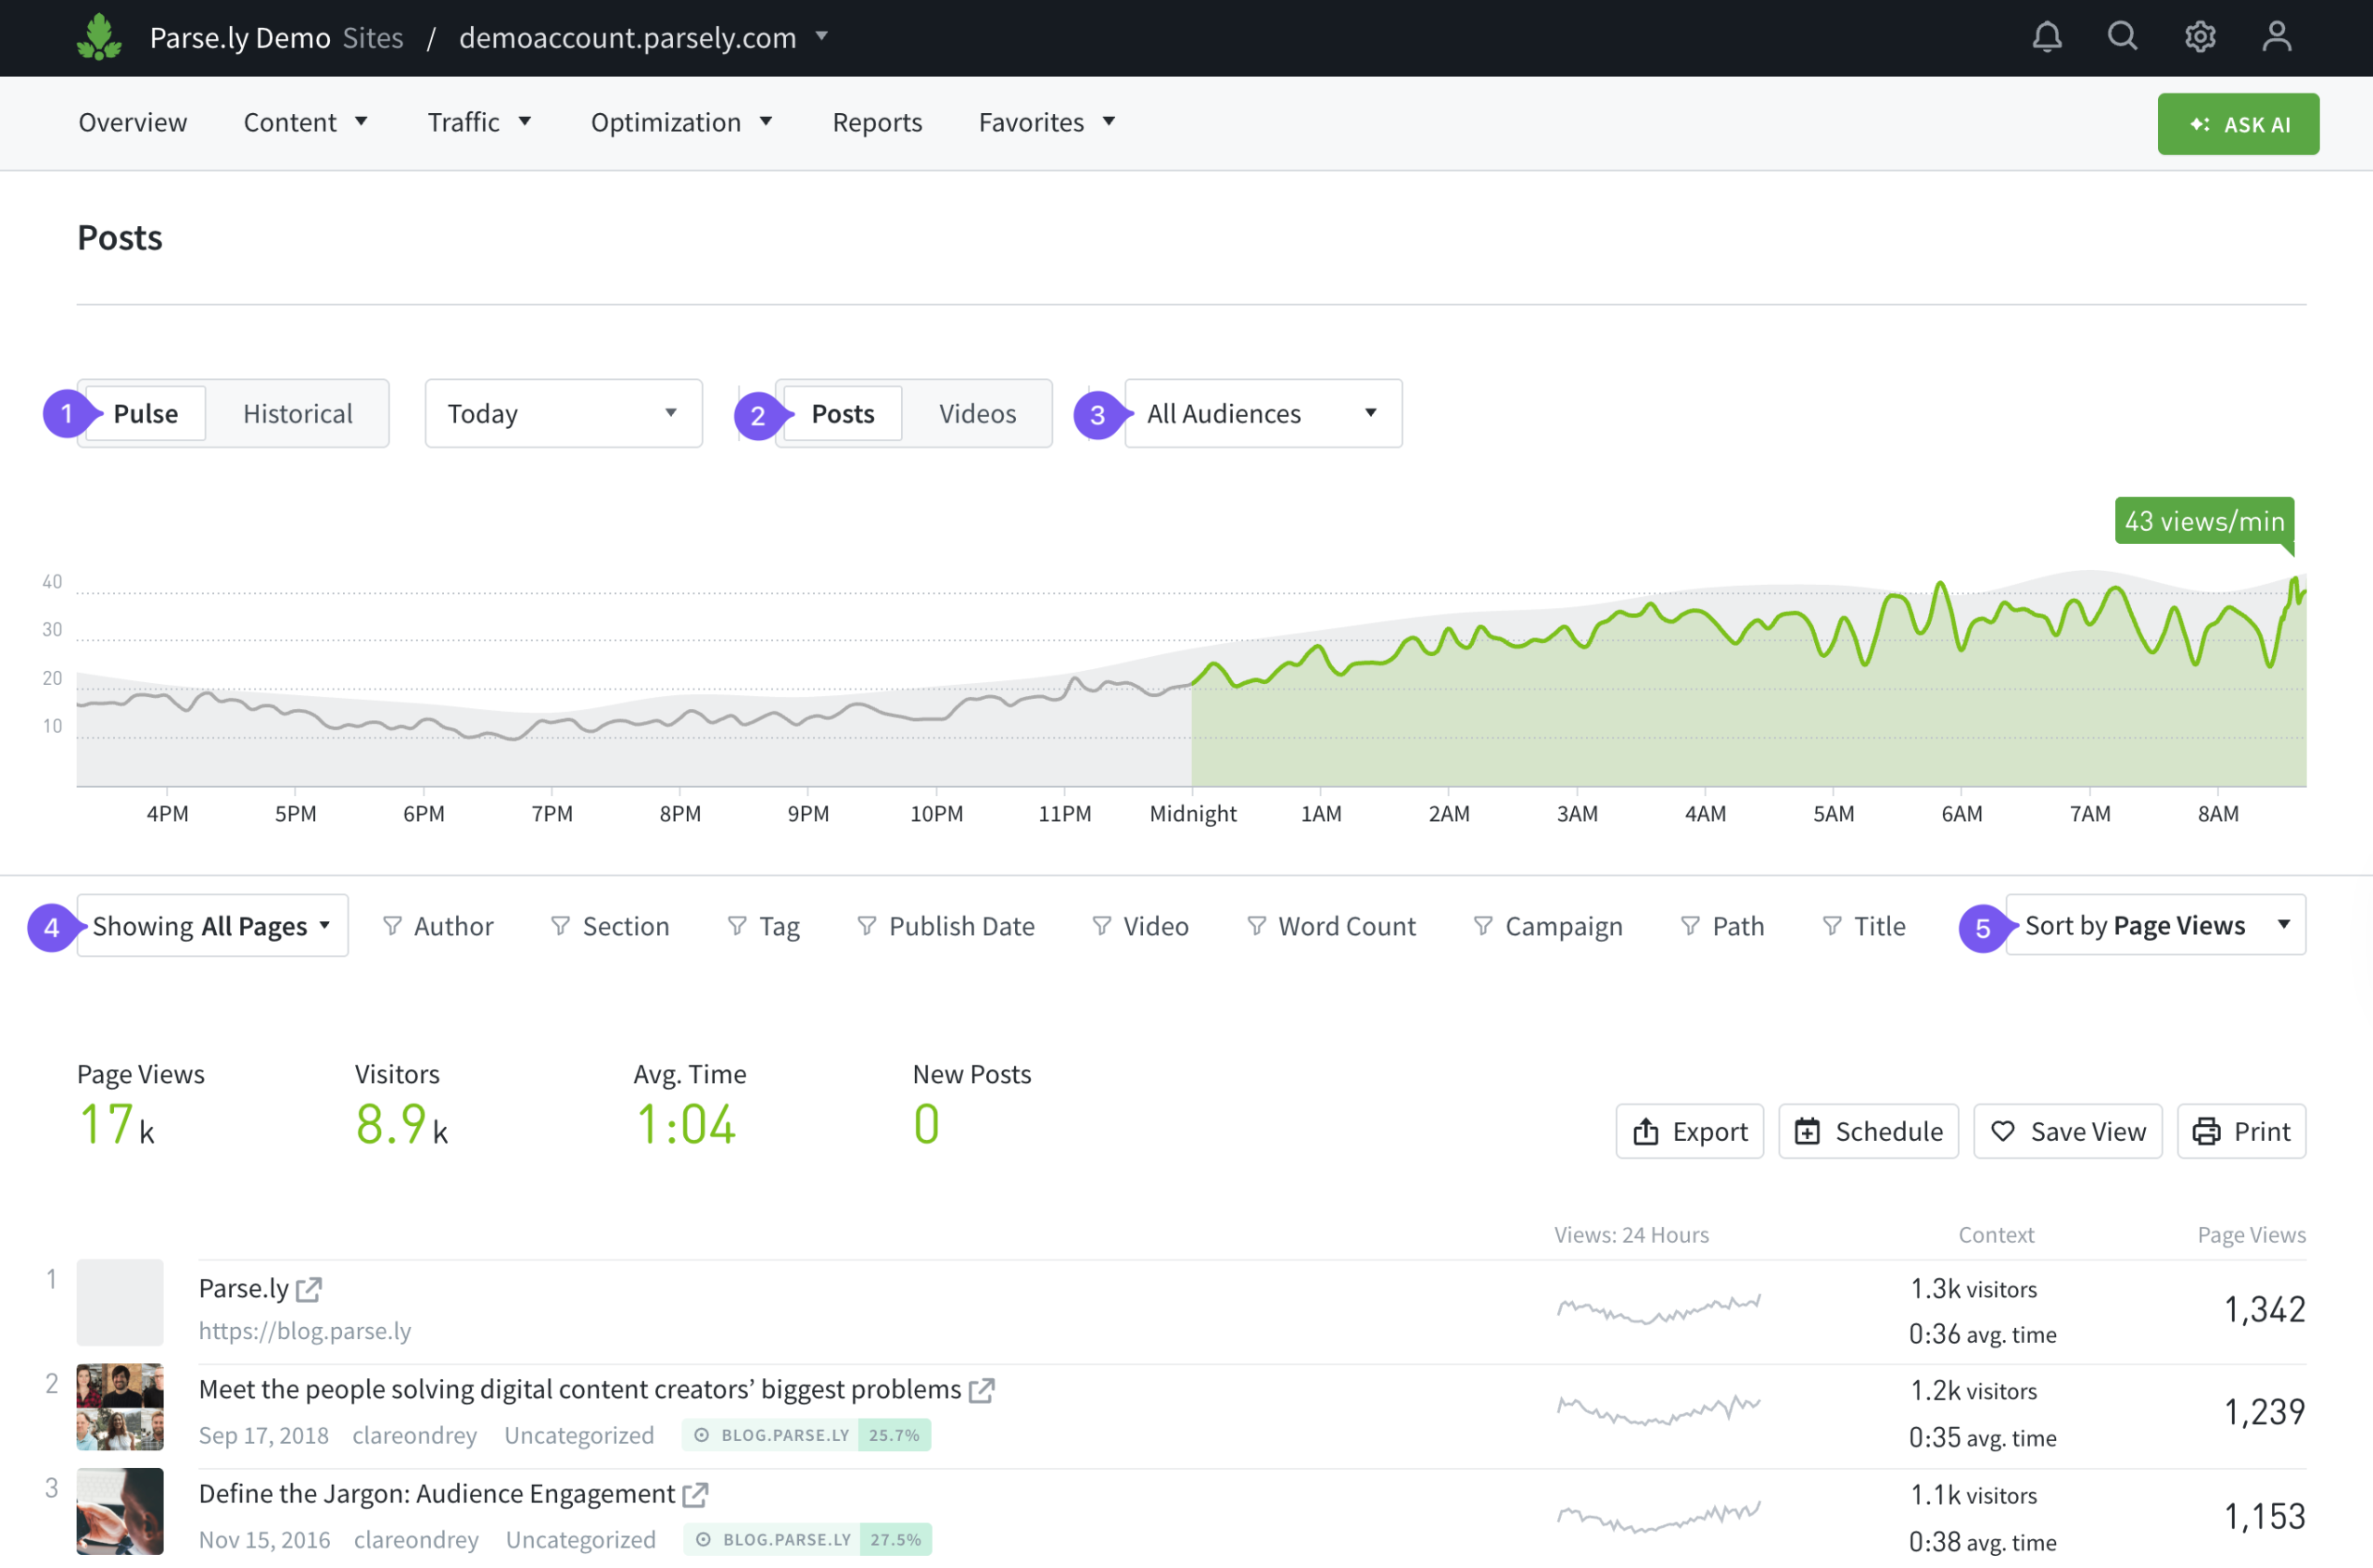Click Author filter funnel icon
This screenshot has width=2373, height=1568.
pos(392,926)
